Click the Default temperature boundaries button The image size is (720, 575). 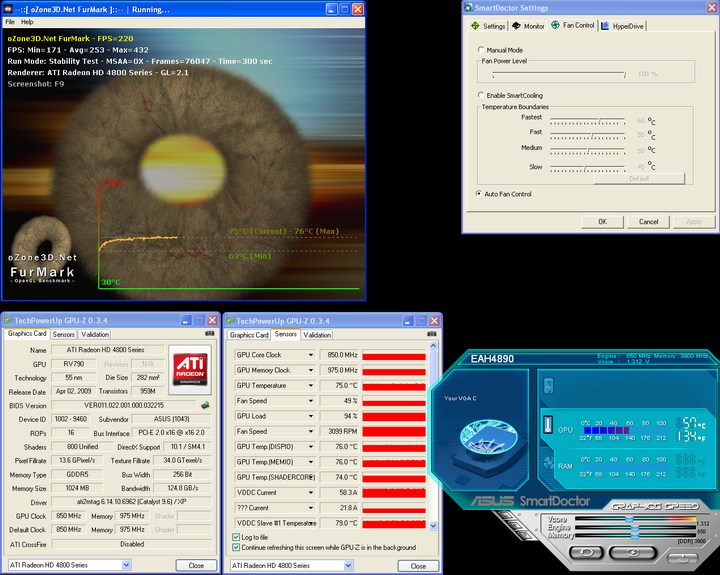tap(639, 179)
